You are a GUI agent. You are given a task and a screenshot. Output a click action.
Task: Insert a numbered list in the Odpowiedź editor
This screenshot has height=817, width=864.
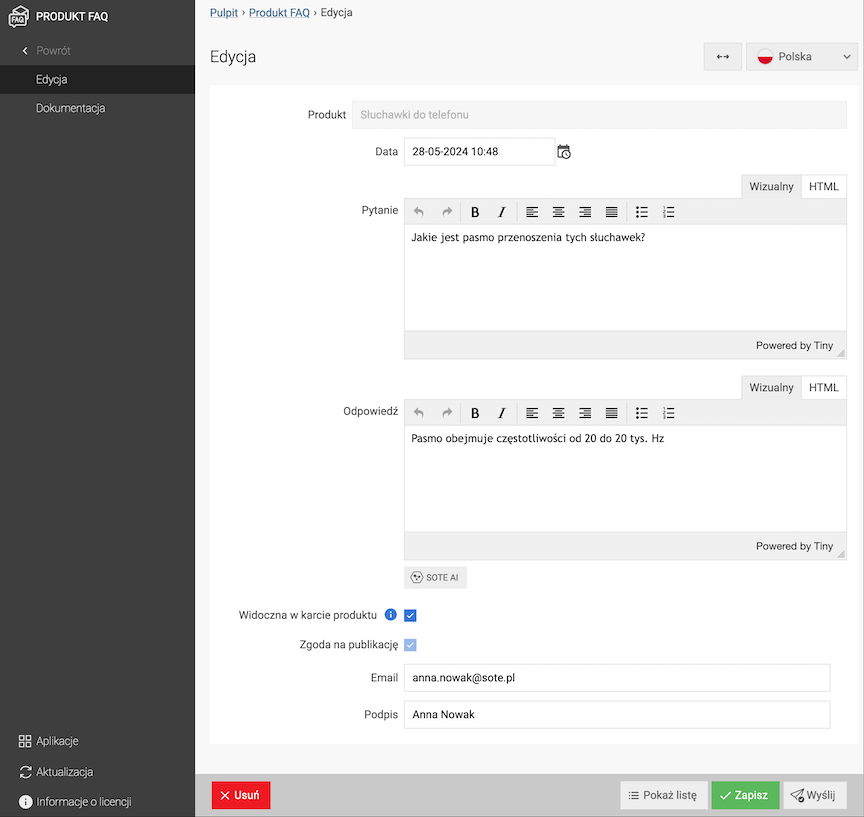click(x=668, y=412)
